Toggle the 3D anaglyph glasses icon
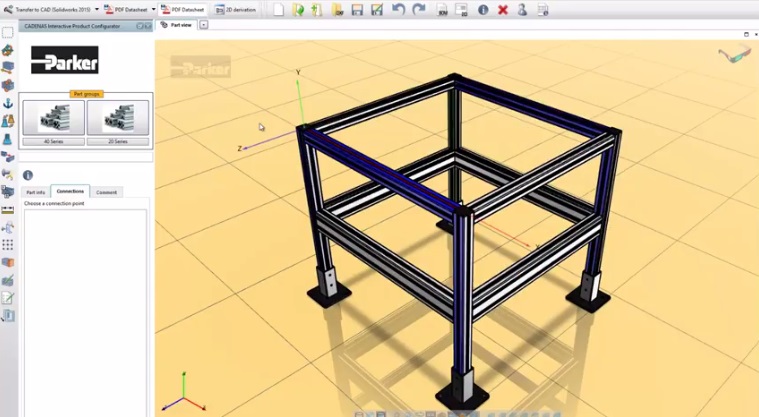Image resolution: width=759 pixels, height=417 pixels. coord(734,55)
